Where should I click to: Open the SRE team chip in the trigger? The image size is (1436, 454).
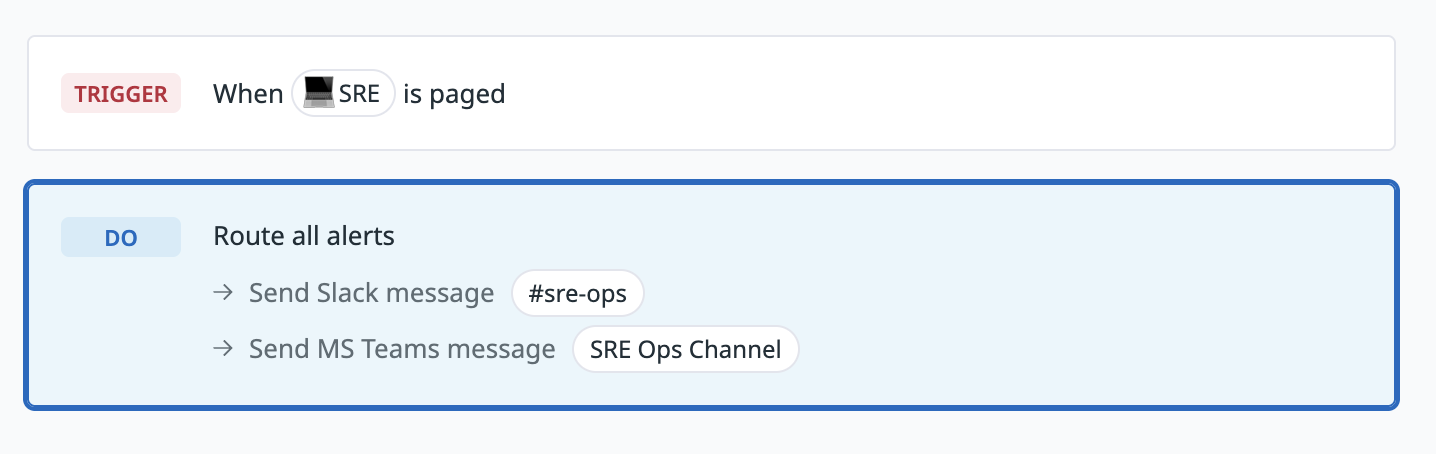tap(343, 94)
